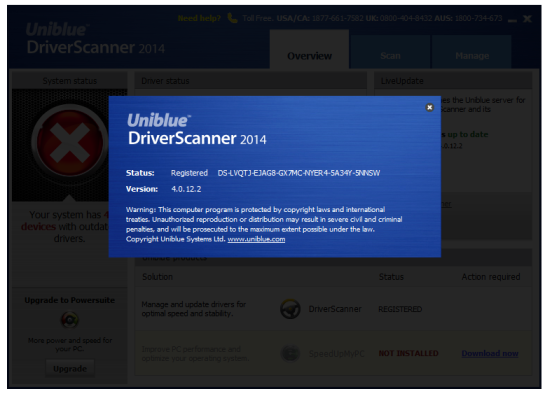Image resolution: width=552 pixels, height=396 pixels.
Task: Click the version number 4.0.12.2 in the dialog
Action: pos(186,189)
